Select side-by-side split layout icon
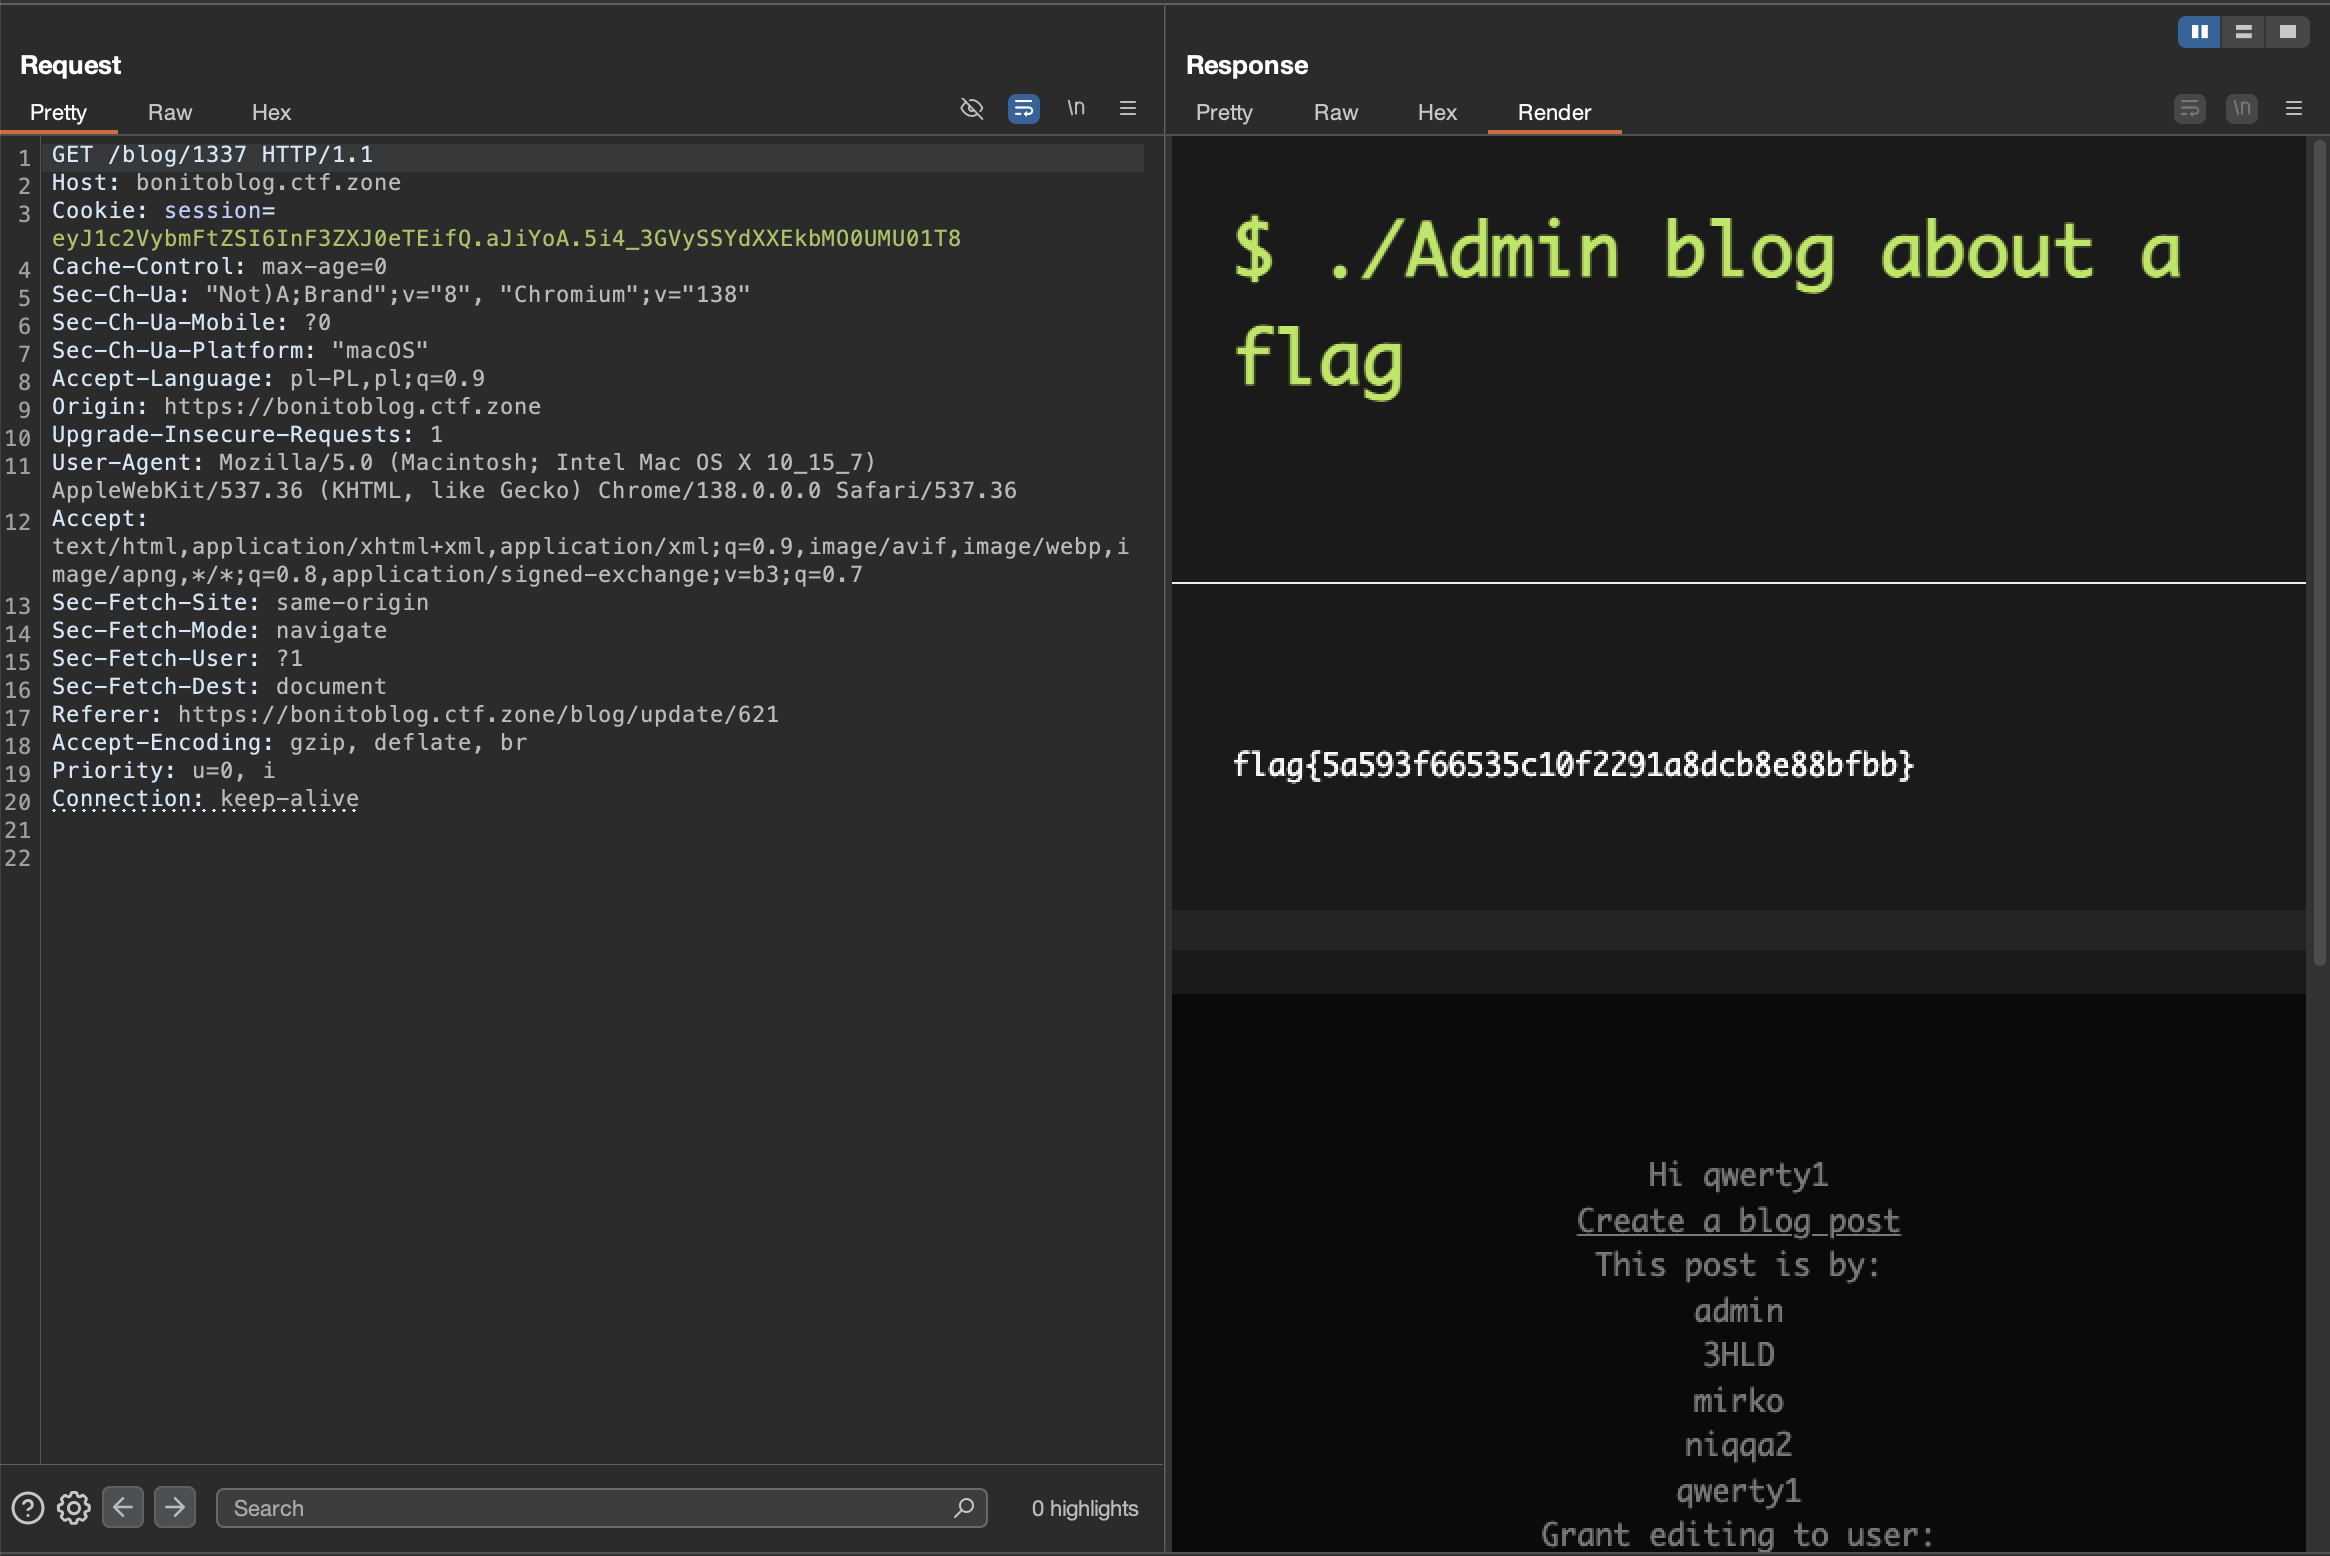 pyautogui.click(x=2199, y=32)
